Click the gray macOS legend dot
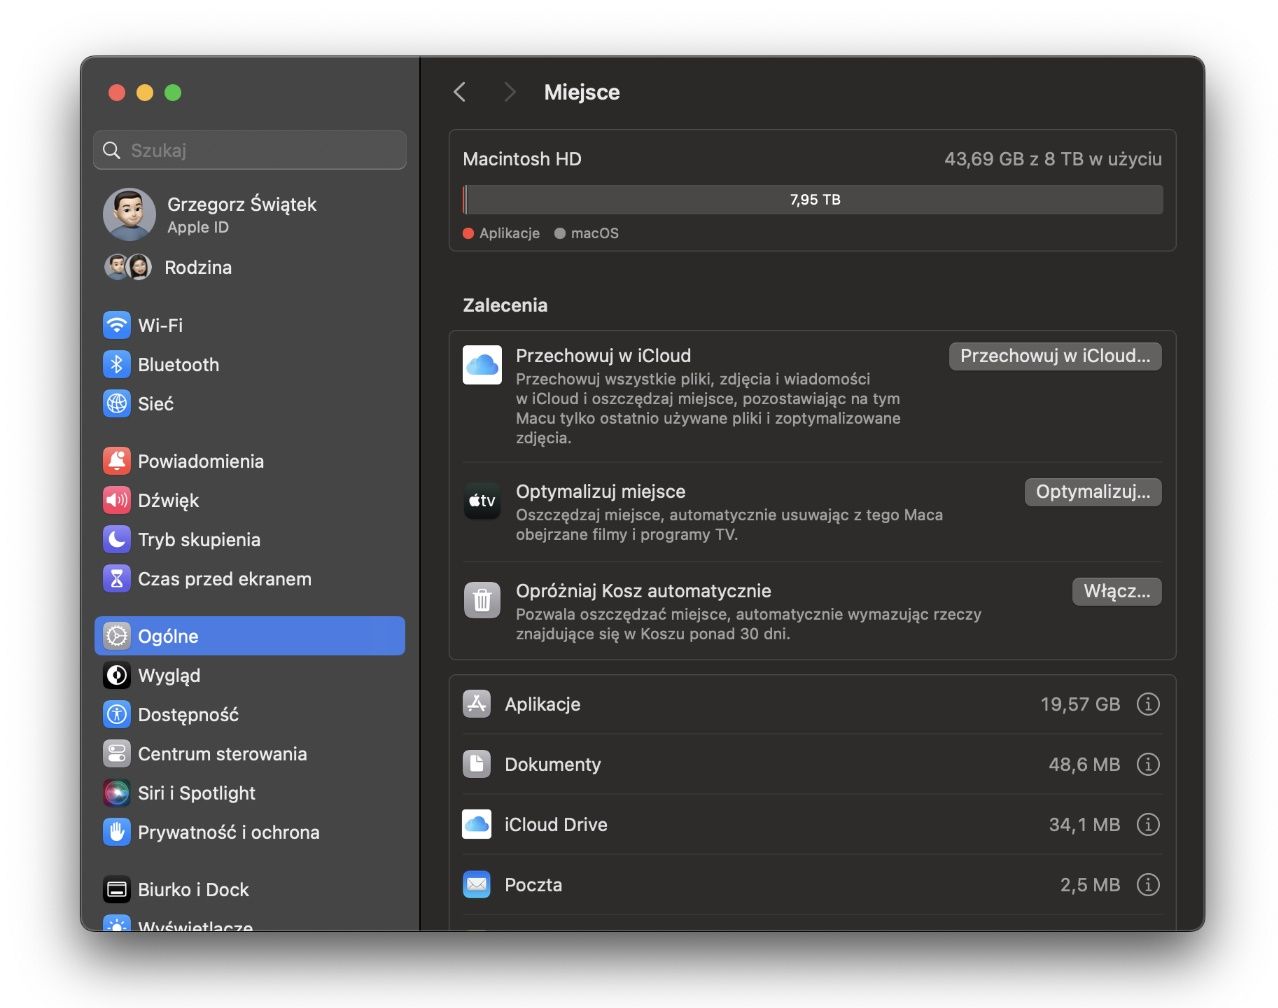 click(x=560, y=233)
